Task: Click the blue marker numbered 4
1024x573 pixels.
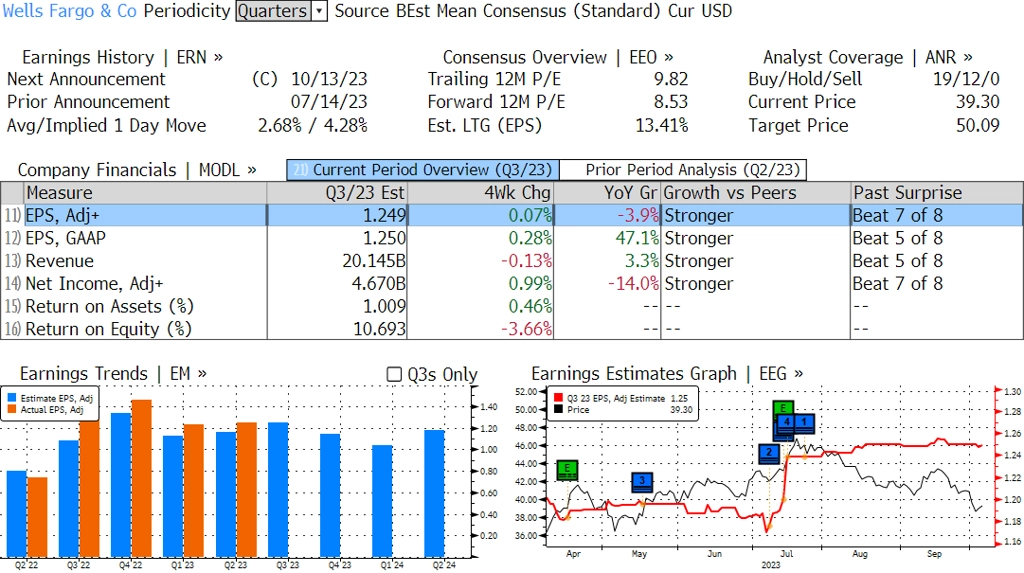Action: (x=786, y=423)
